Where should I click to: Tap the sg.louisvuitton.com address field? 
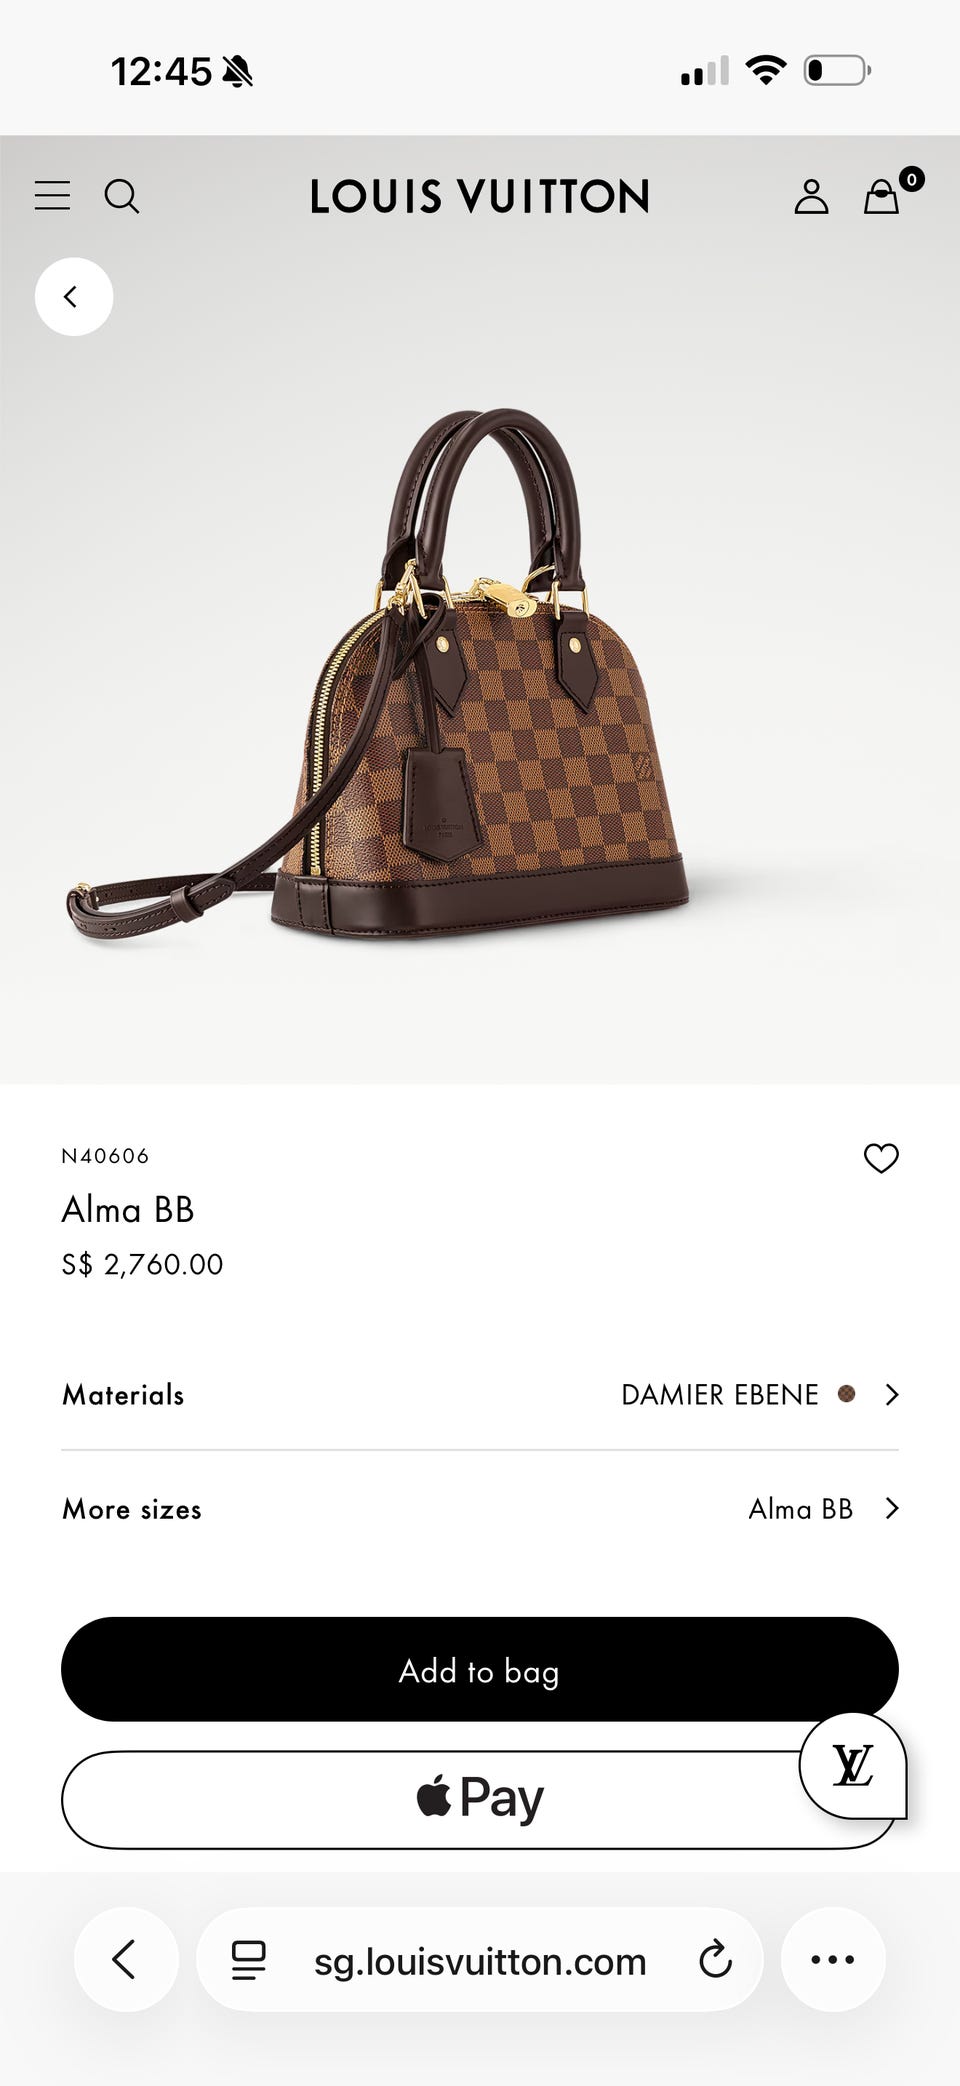pos(480,1959)
